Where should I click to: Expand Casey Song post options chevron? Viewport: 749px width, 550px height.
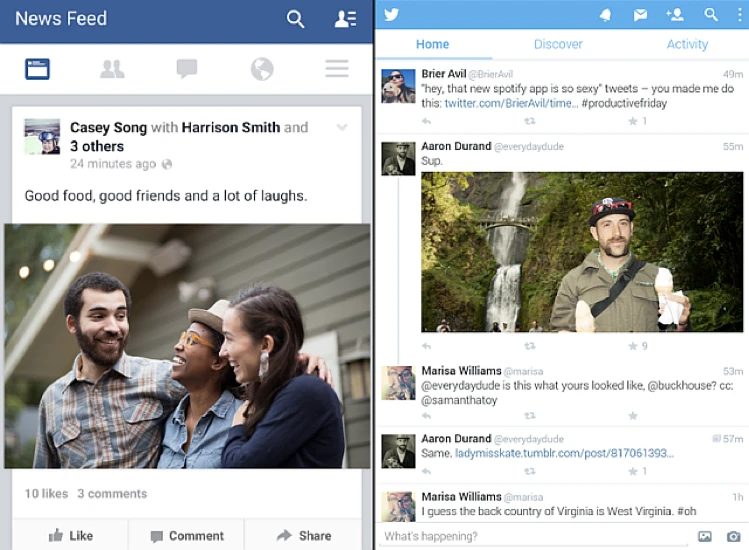pyautogui.click(x=342, y=127)
